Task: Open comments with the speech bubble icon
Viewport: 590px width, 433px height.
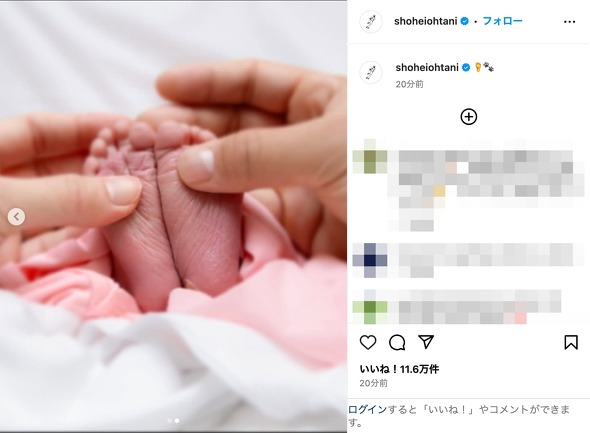Action: (x=397, y=343)
